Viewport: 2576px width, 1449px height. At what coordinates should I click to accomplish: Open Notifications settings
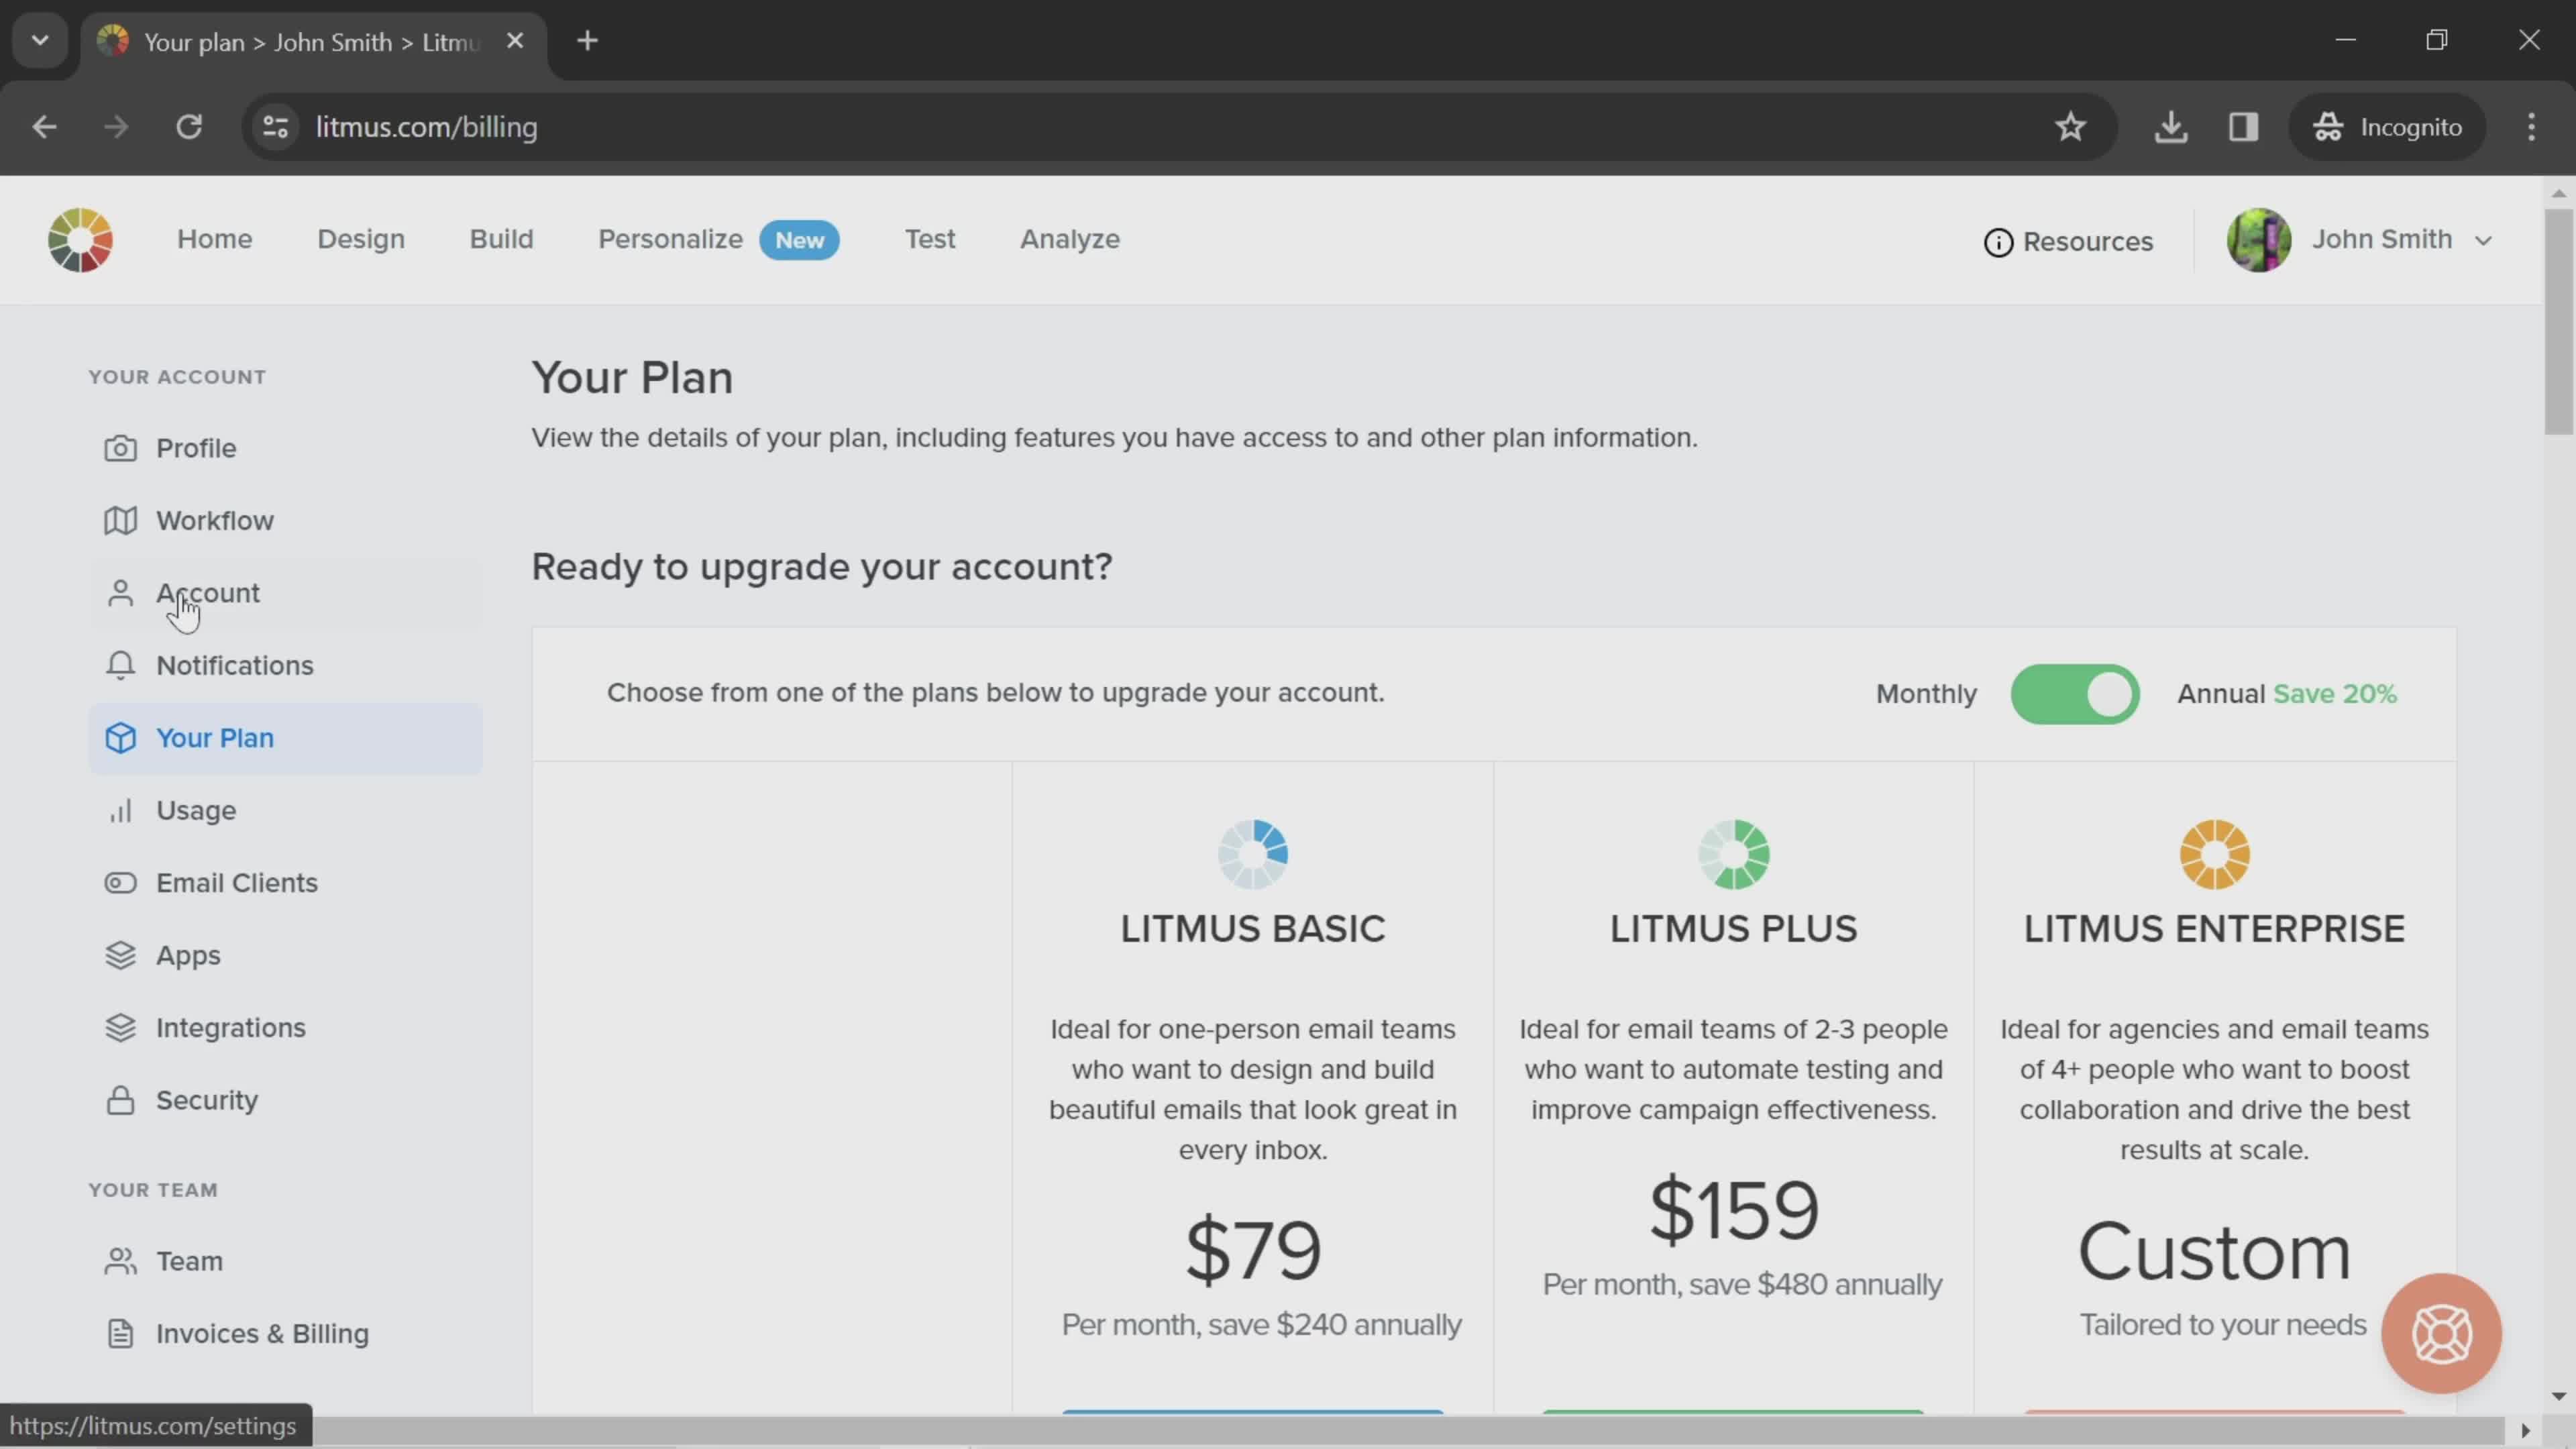(x=285, y=666)
